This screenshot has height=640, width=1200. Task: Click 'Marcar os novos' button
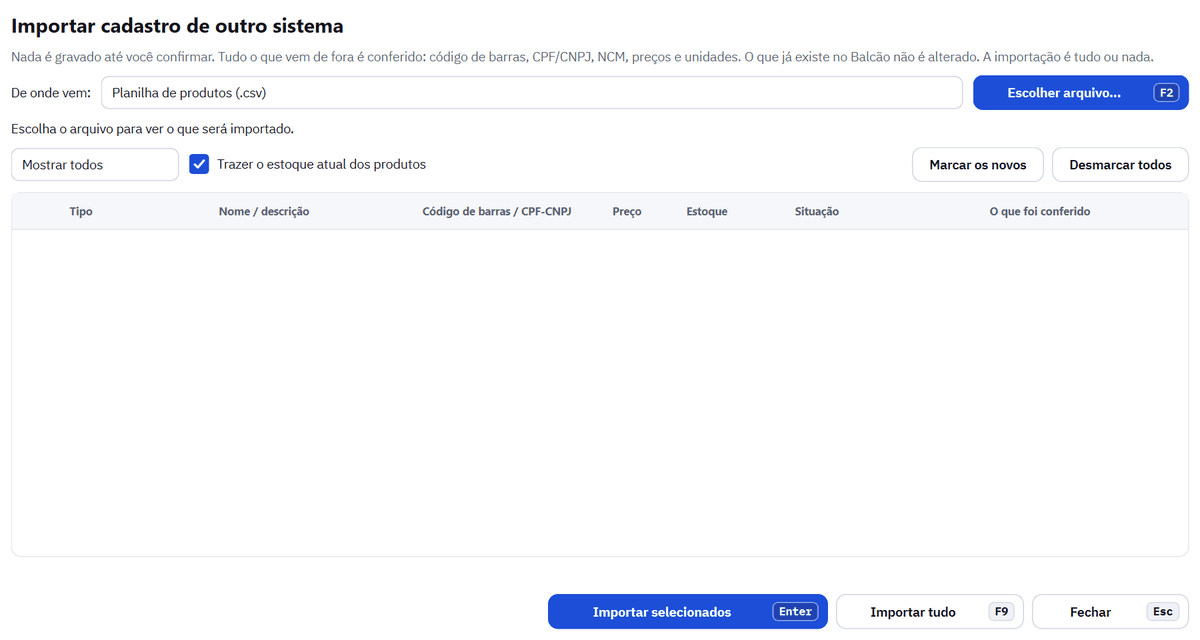point(978,165)
